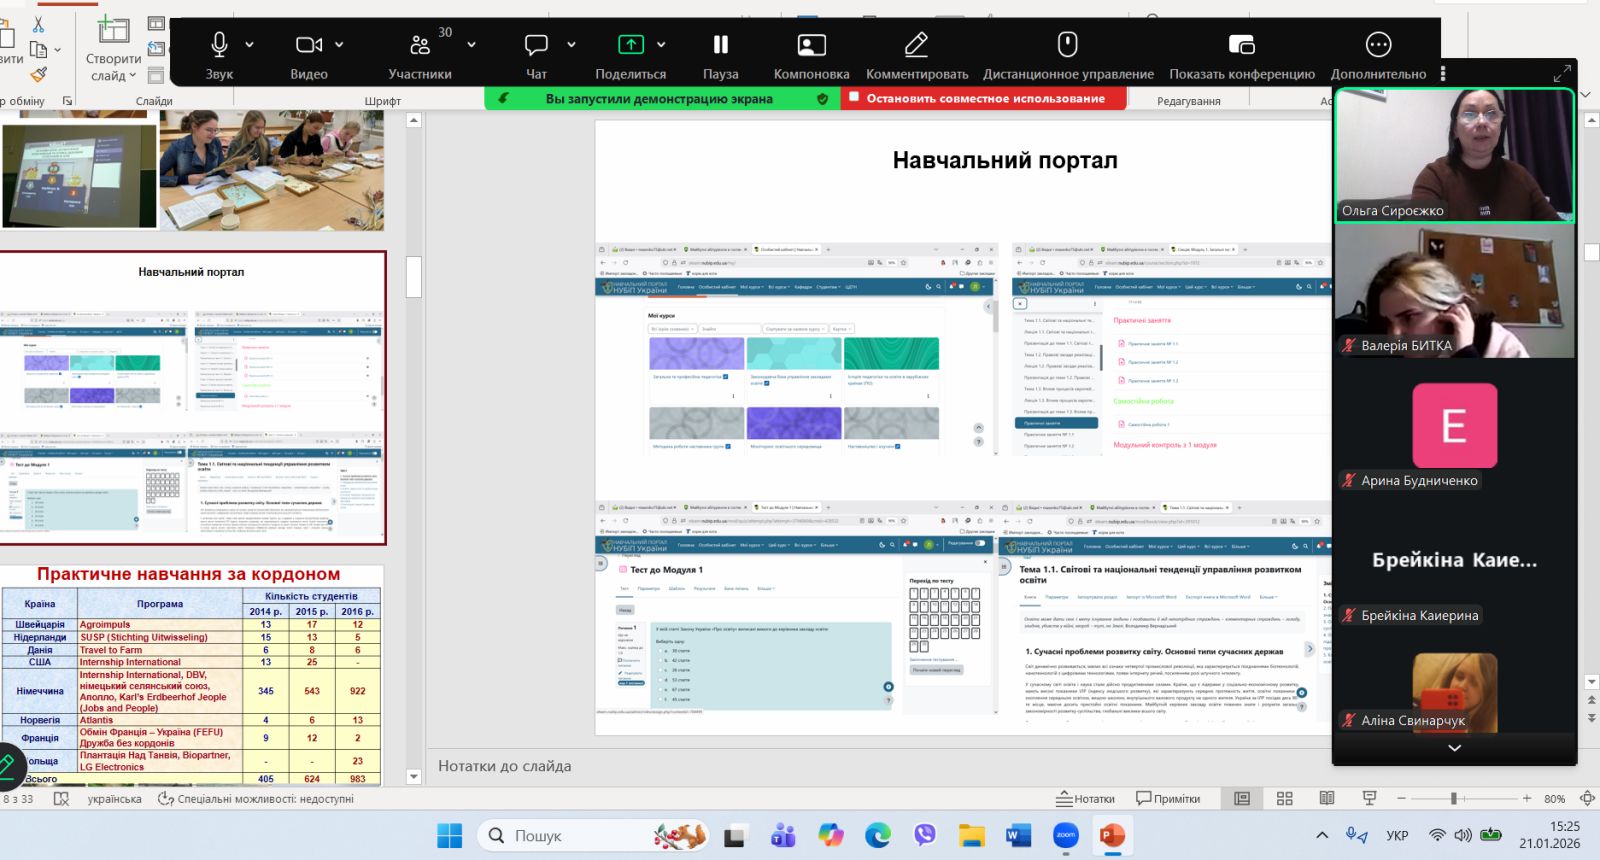
Task: Open the Zoom participants panel
Action: click(x=420, y=54)
